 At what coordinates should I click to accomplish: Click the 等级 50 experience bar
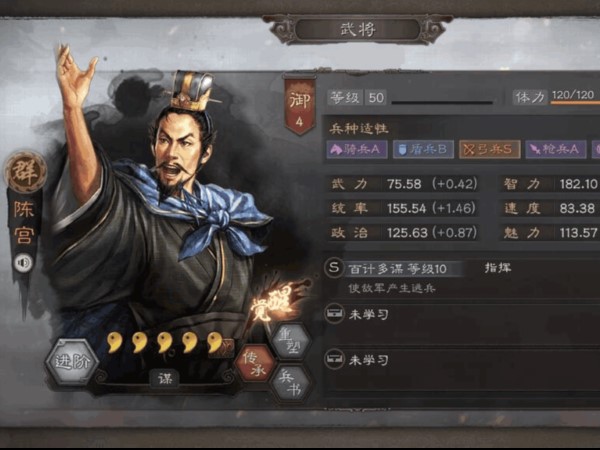pos(442,102)
